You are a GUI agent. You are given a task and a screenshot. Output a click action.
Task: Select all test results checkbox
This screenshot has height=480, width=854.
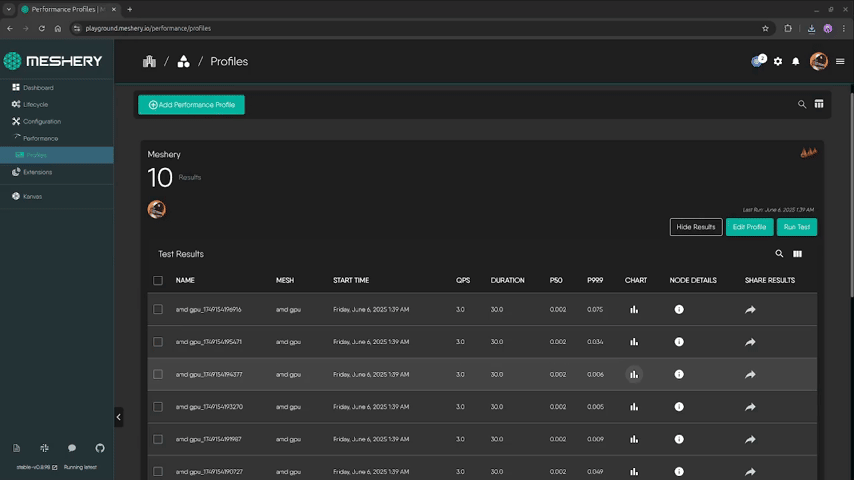(158, 280)
